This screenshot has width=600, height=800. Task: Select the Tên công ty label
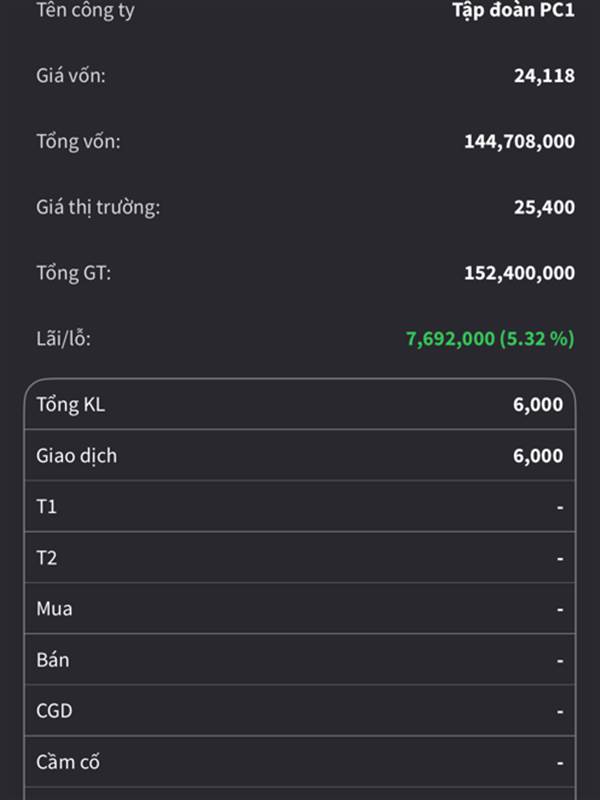pos(85,11)
